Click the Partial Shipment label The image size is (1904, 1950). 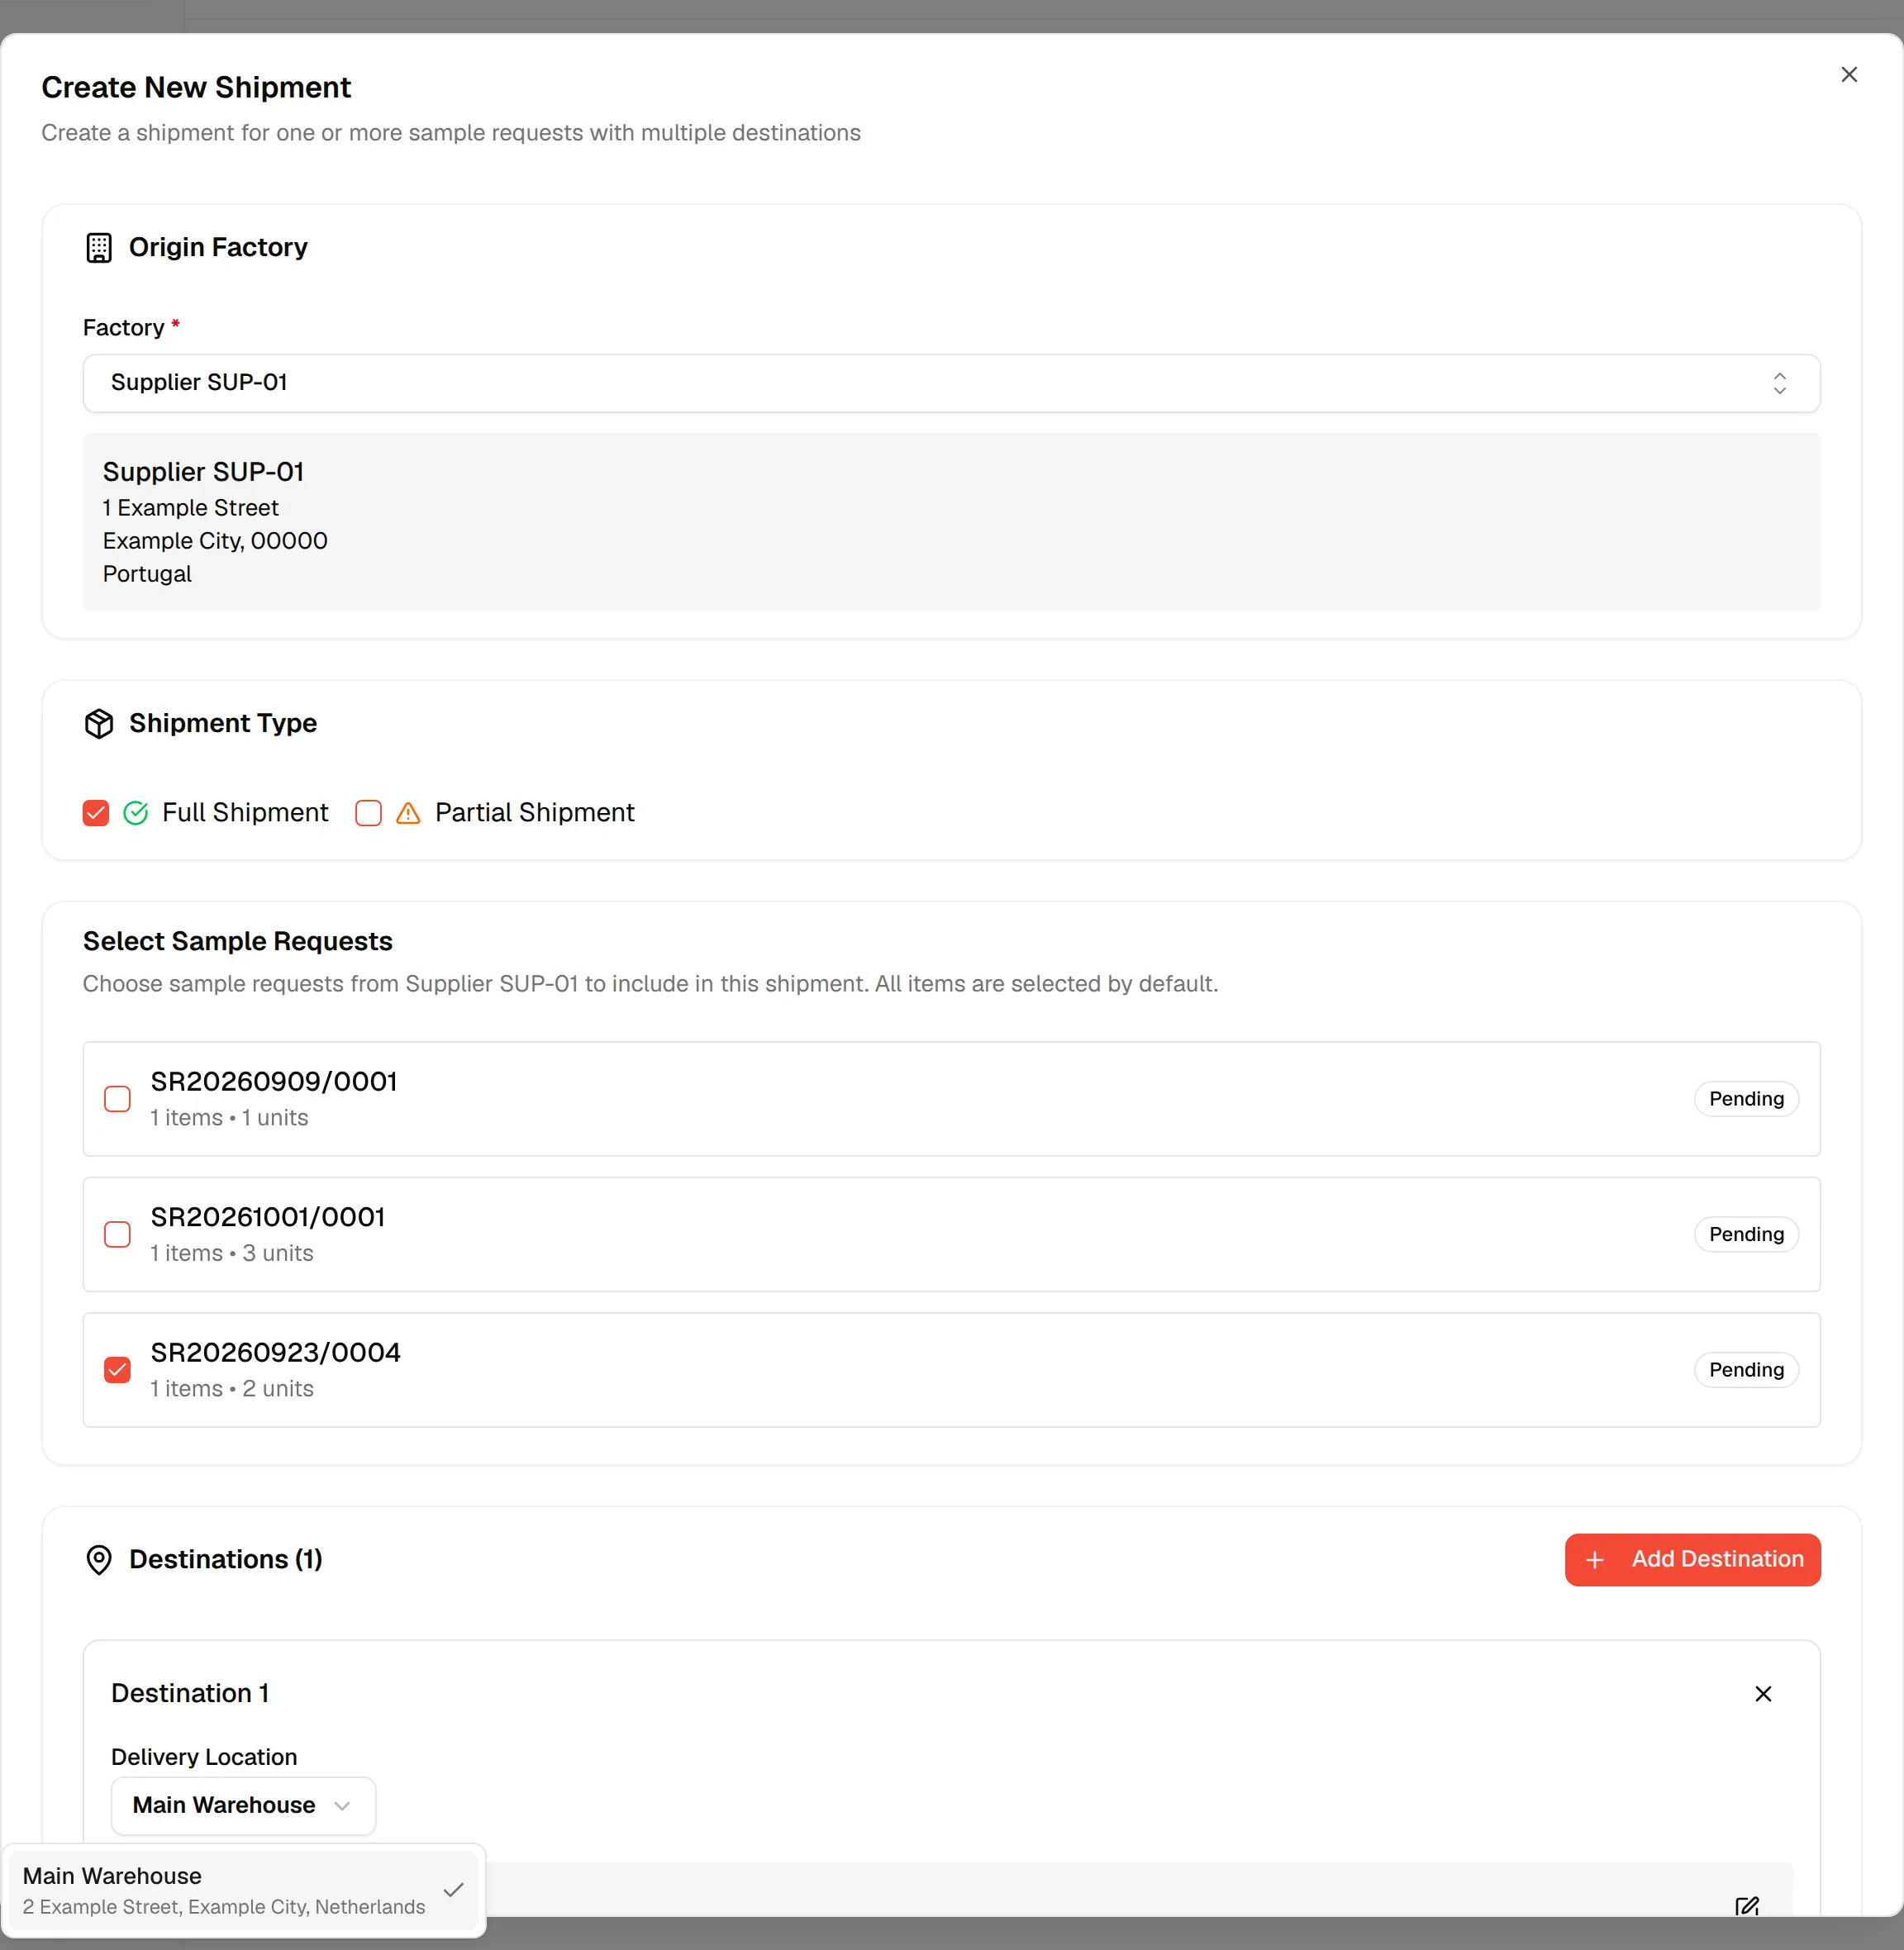[x=534, y=812]
